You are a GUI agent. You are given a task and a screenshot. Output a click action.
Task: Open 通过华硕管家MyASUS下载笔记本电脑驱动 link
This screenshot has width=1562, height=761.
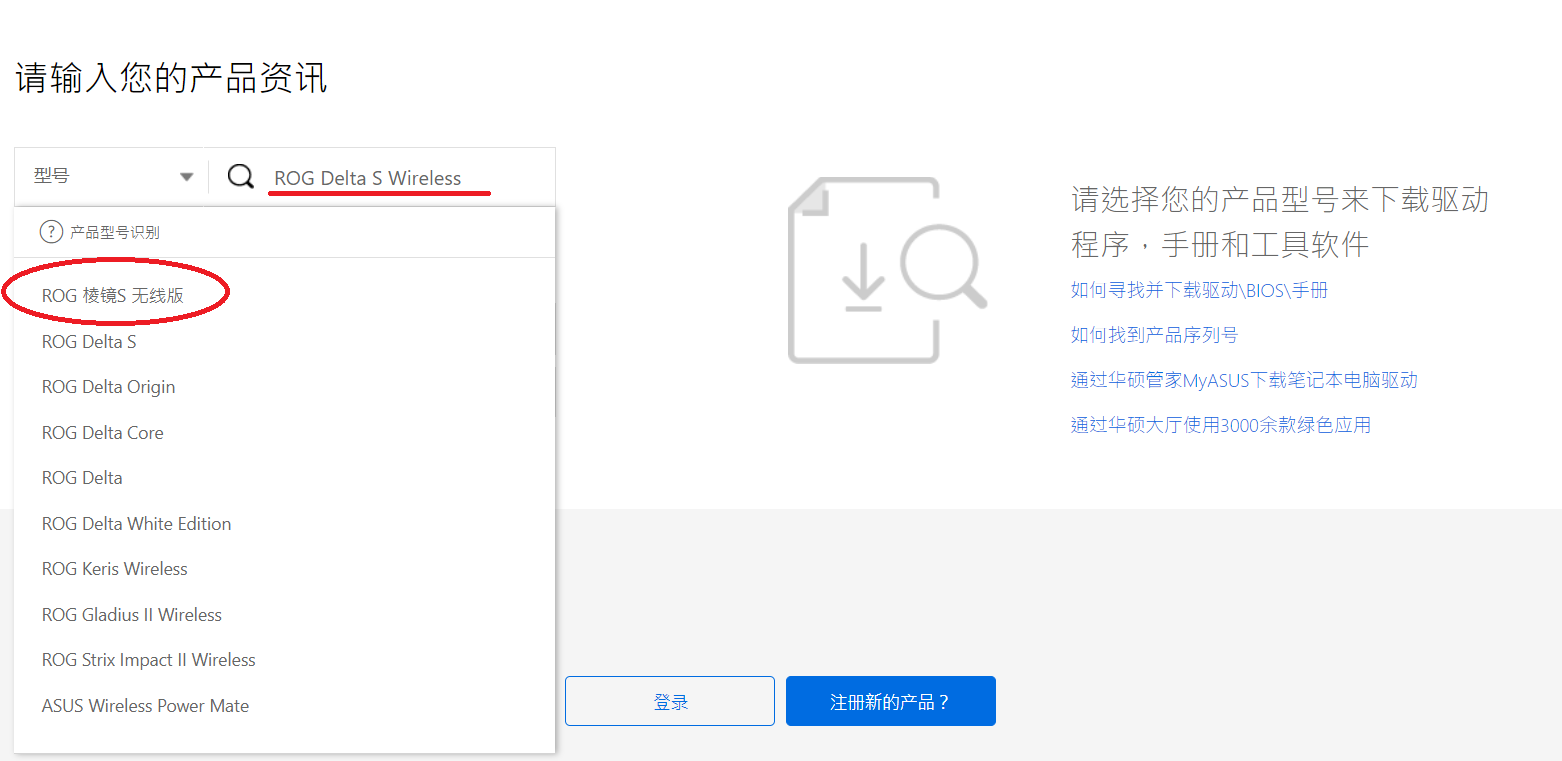pos(1244,380)
